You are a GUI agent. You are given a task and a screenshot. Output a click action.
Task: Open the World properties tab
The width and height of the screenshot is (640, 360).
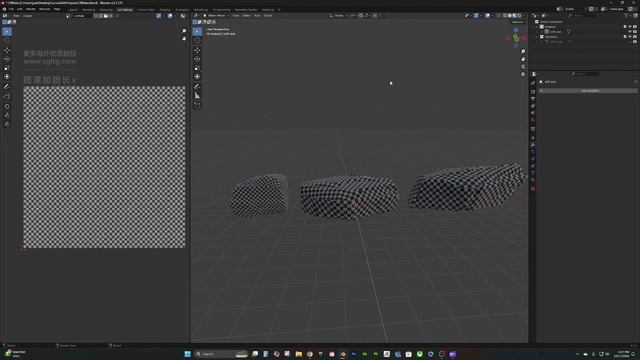click(533, 121)
